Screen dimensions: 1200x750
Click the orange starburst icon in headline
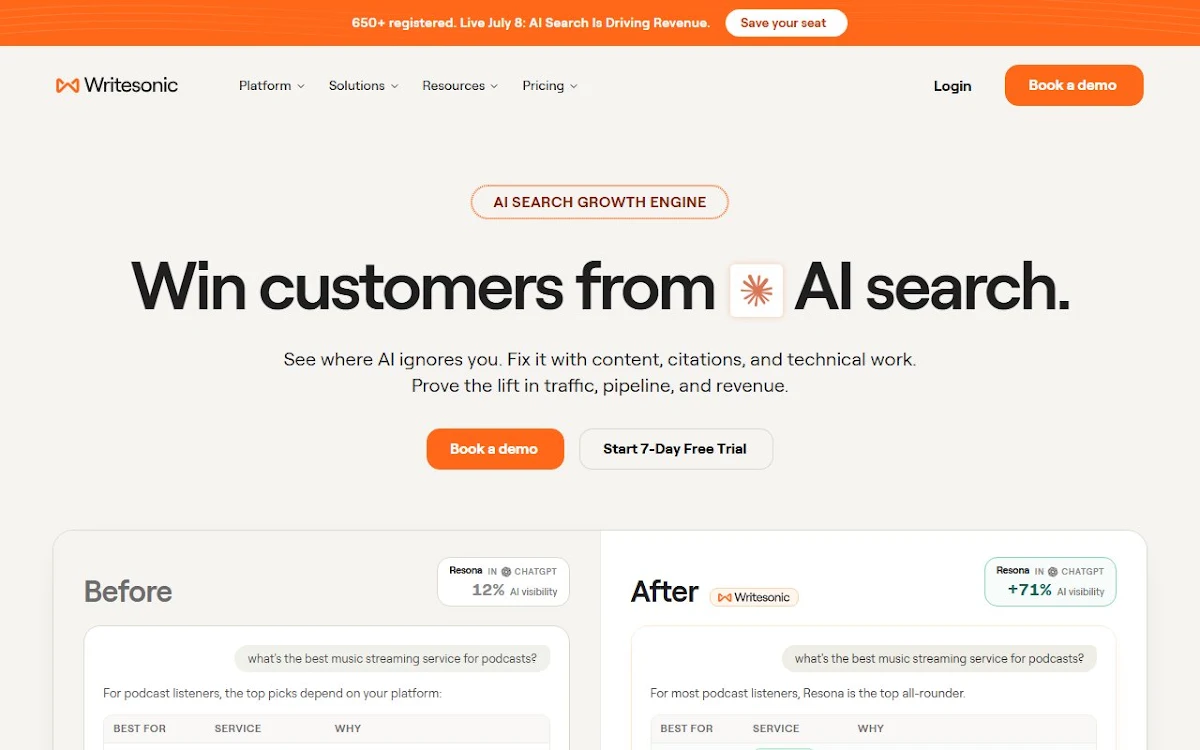coord(756,291)
